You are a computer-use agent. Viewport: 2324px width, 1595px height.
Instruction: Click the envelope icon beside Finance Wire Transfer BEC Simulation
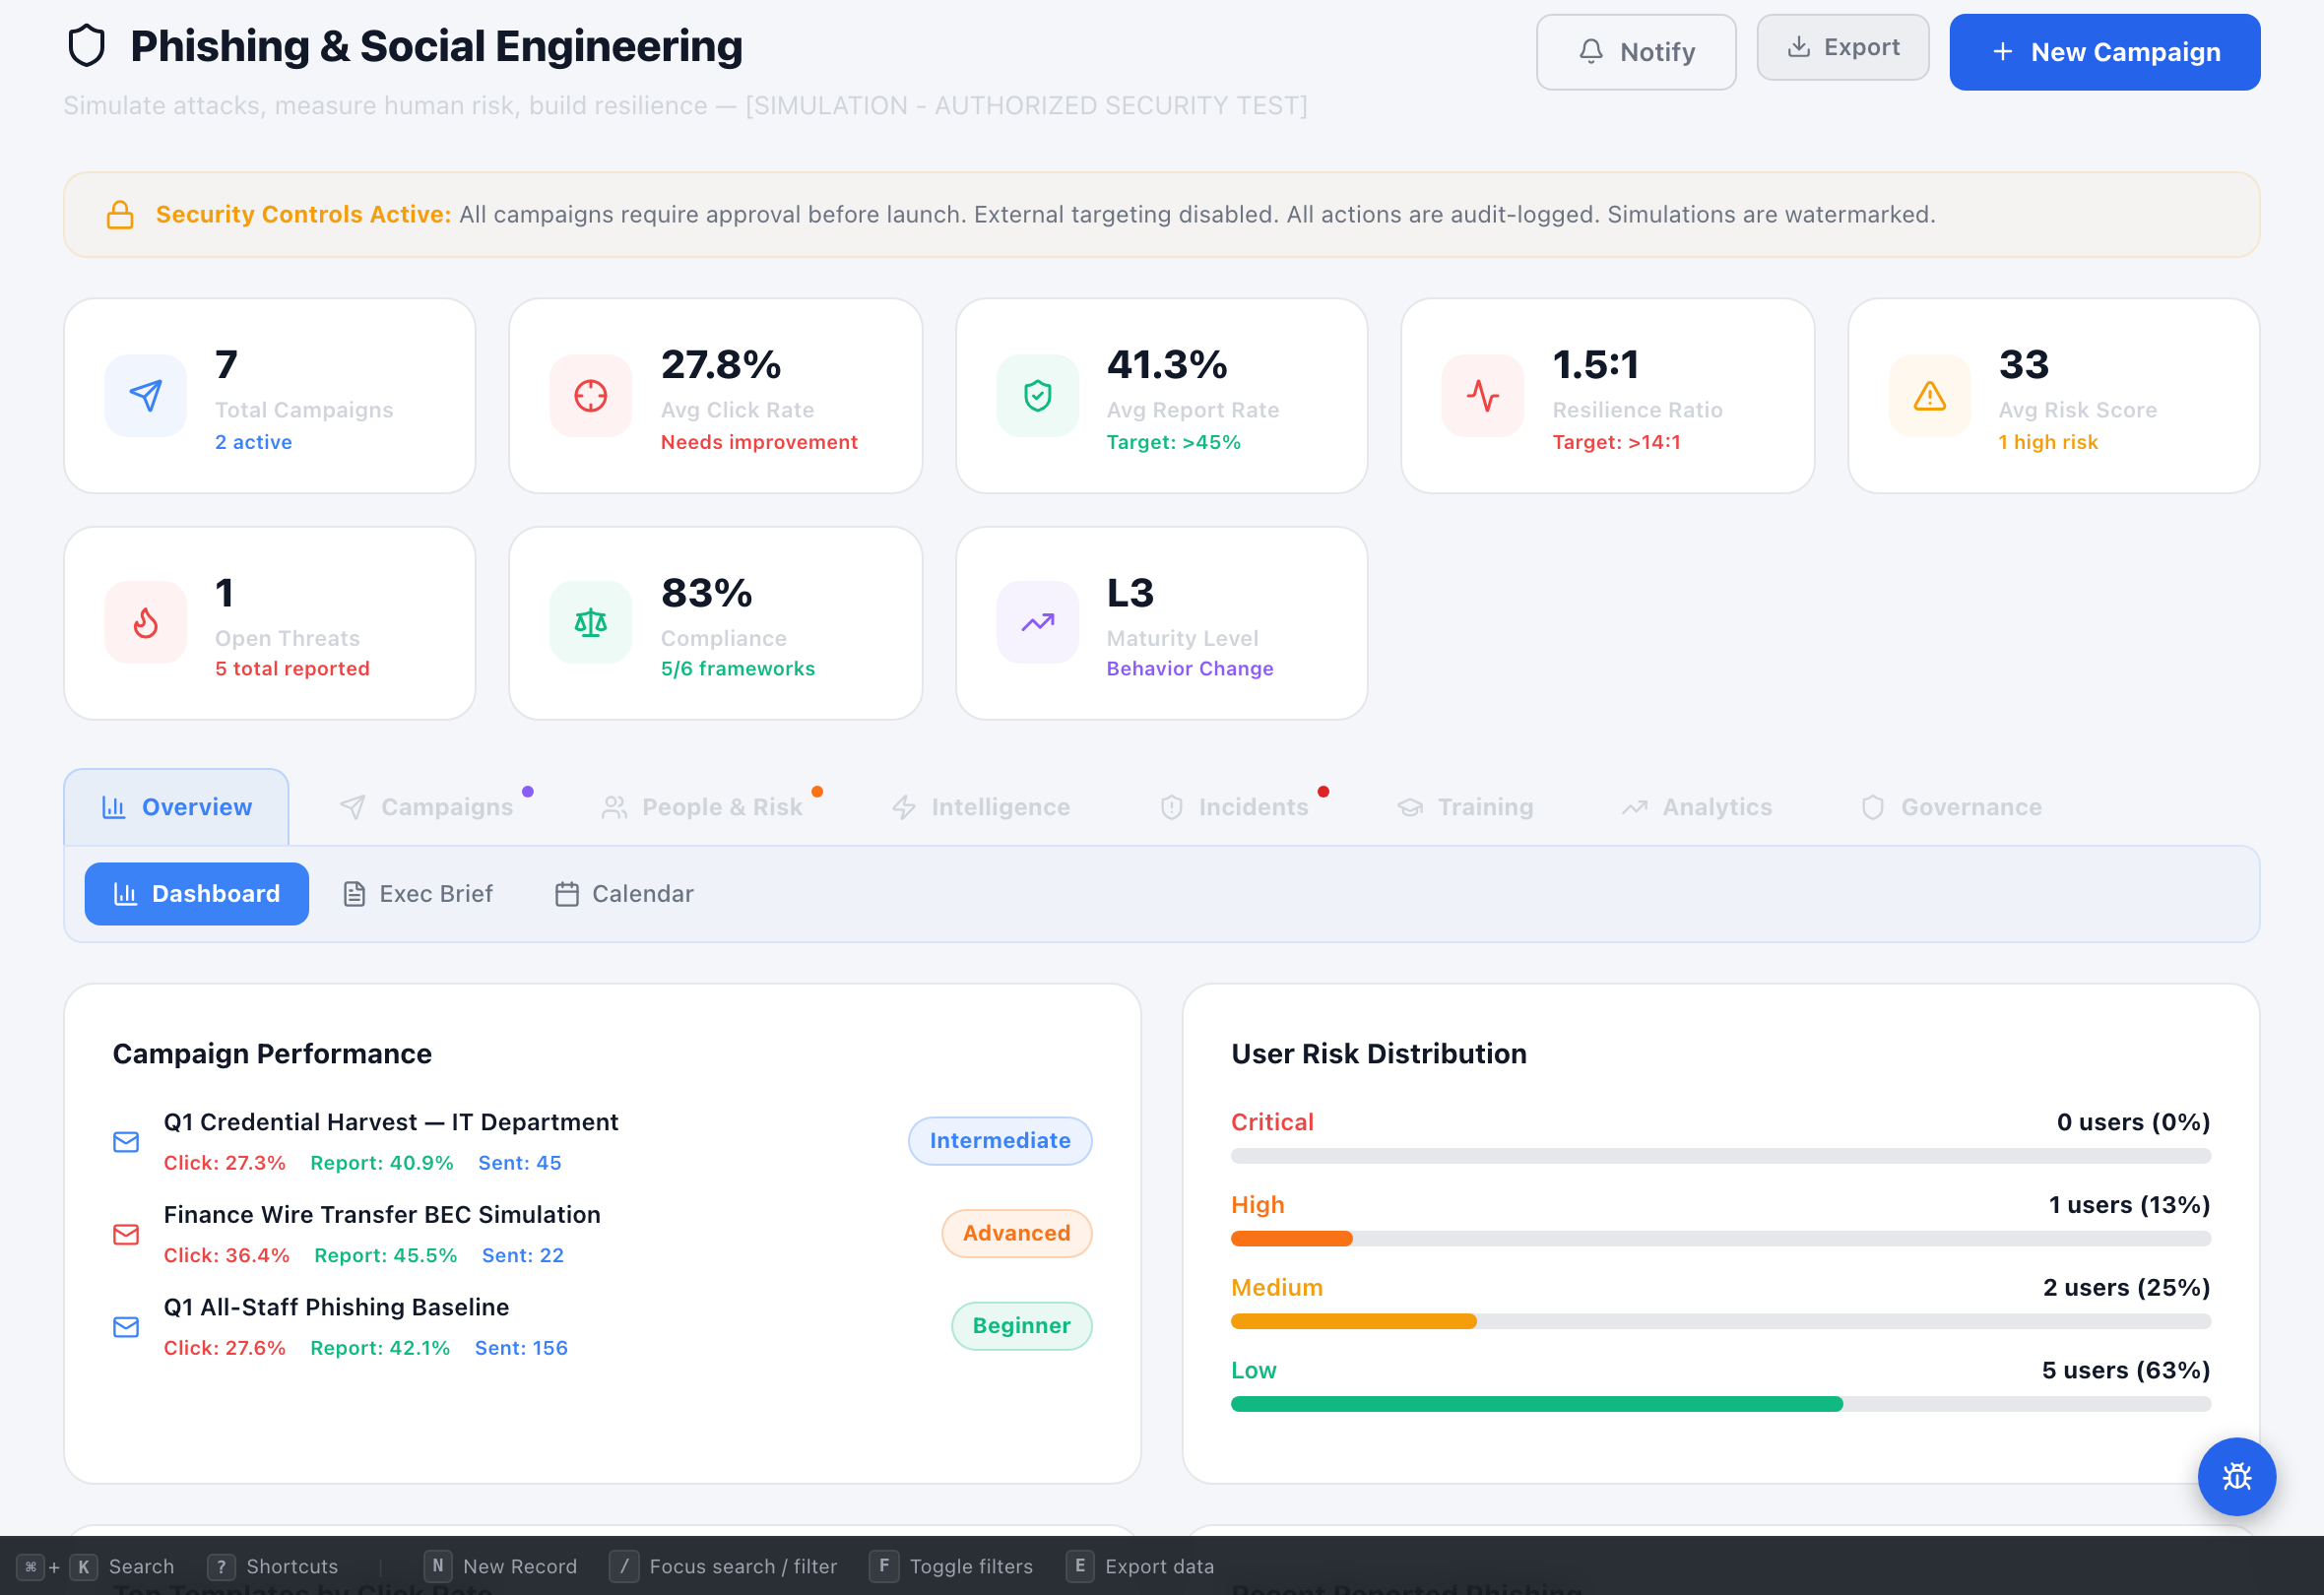[x=126, y=1235]
